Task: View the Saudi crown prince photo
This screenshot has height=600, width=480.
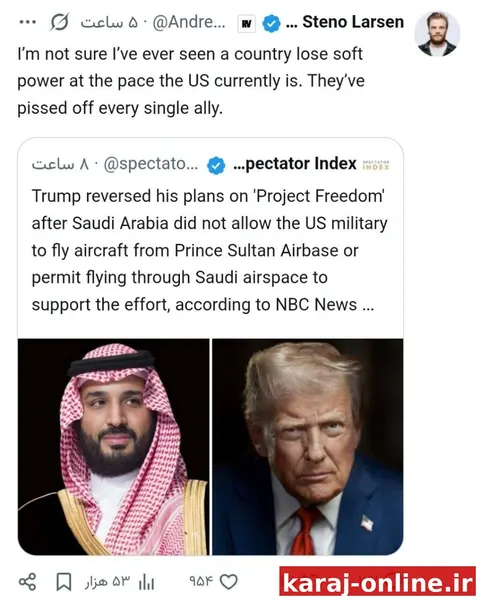Action: [113, 447]
